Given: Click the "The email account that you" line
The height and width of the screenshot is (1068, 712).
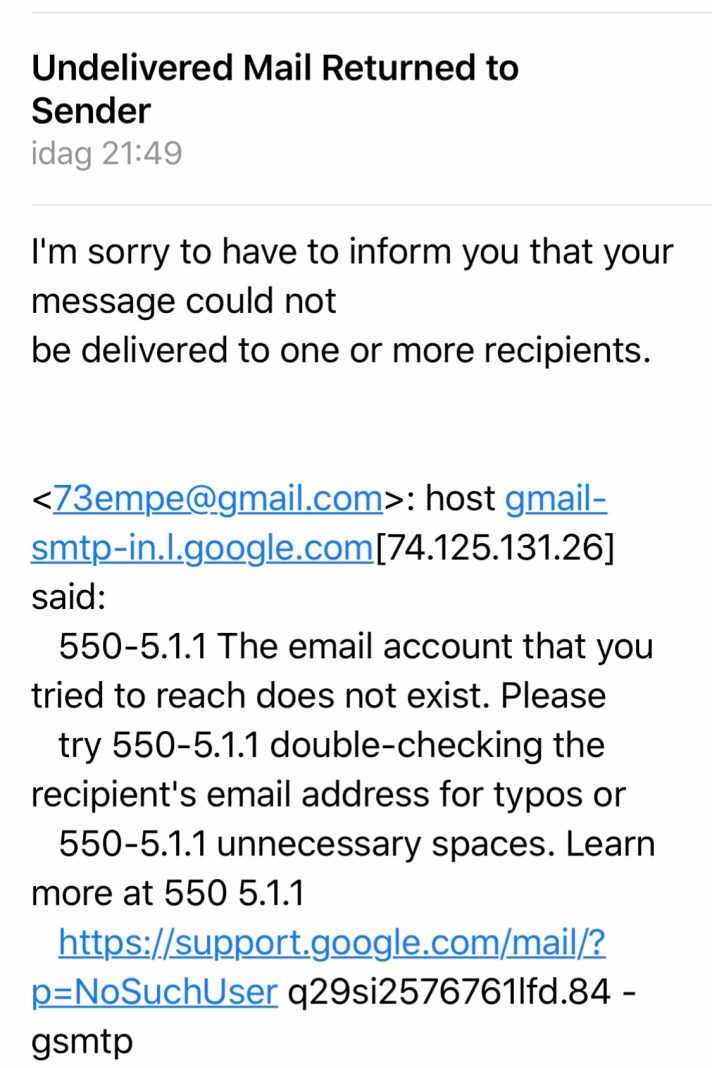Looking at the screenshot, I should (x=435, y=646).
